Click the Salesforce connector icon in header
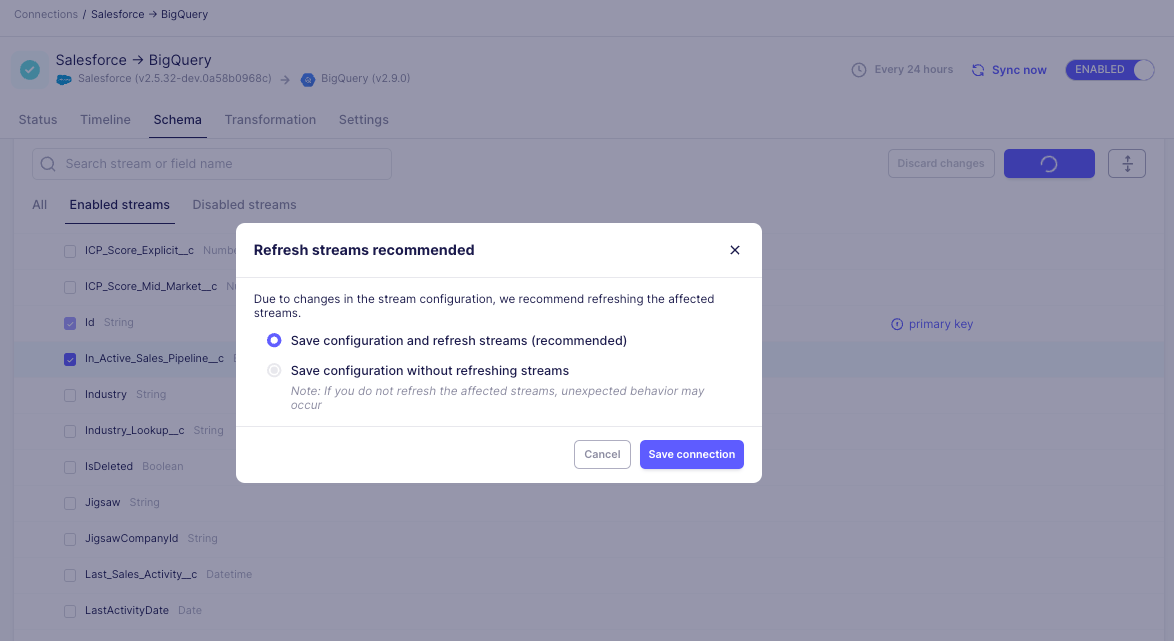Screen dimensions: 1174x641 [x=64, y=79]
